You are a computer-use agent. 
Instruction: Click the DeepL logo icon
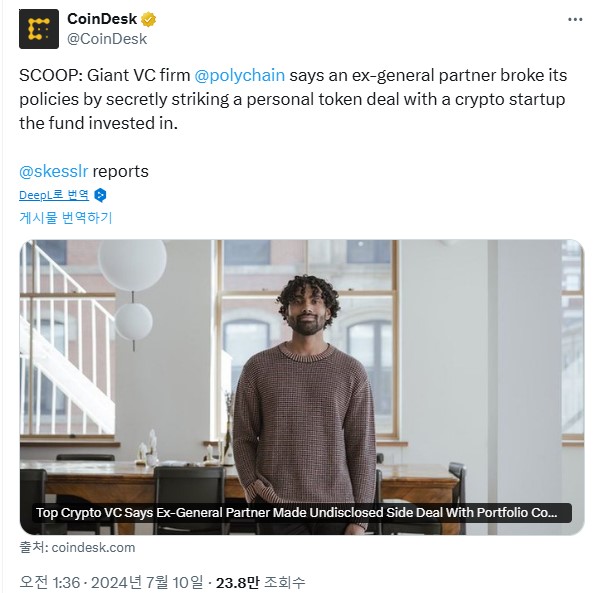pos(100,195)
